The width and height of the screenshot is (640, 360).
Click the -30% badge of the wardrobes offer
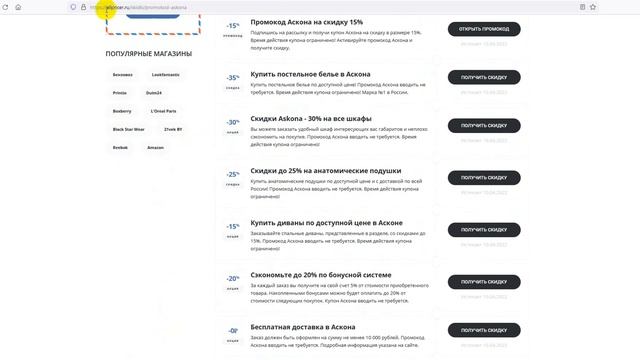[233, 122]
